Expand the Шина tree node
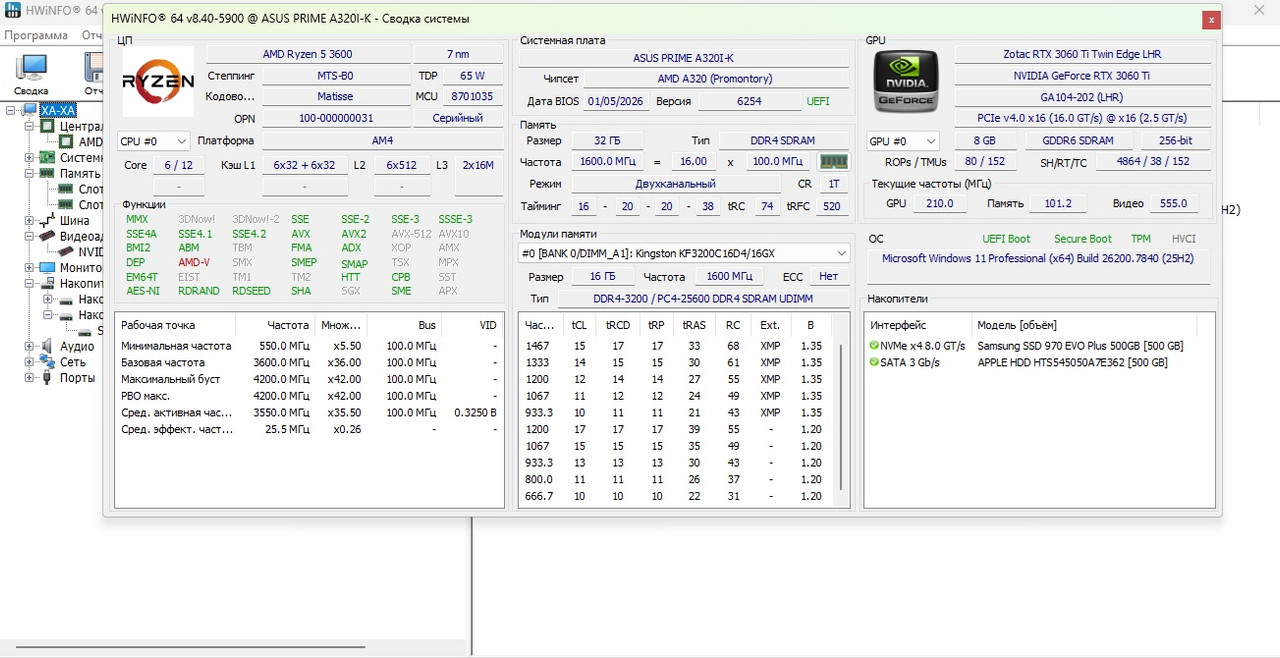This screenshot has height=658, width=1280. (x=29, y=220)
